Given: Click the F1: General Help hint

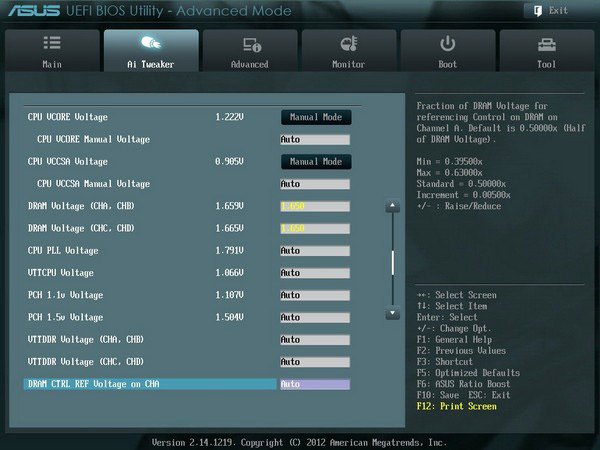Looking at the screenshot, I should tap(454, 339).
